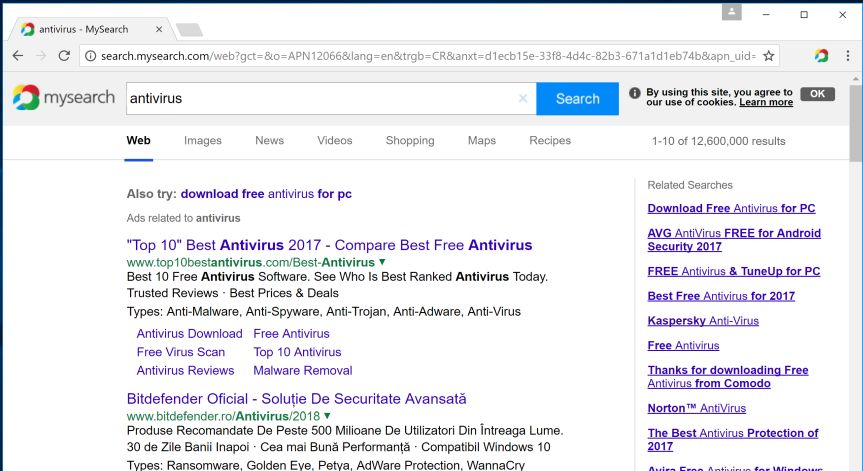Image resolution: width=863 pixels, height=471 pixels.
Task: Expand the top10bestantivirus ad dropdown arrow
Action: (x=383, y=262)
